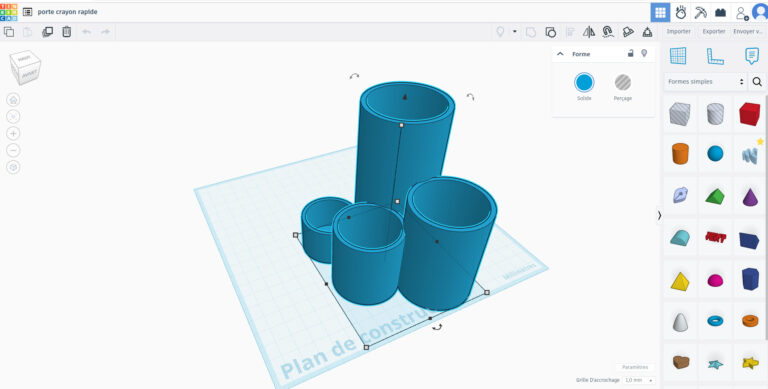This screenshot has width=768, height=389.
Task: Open the notes tool icon
Action: 752,56
